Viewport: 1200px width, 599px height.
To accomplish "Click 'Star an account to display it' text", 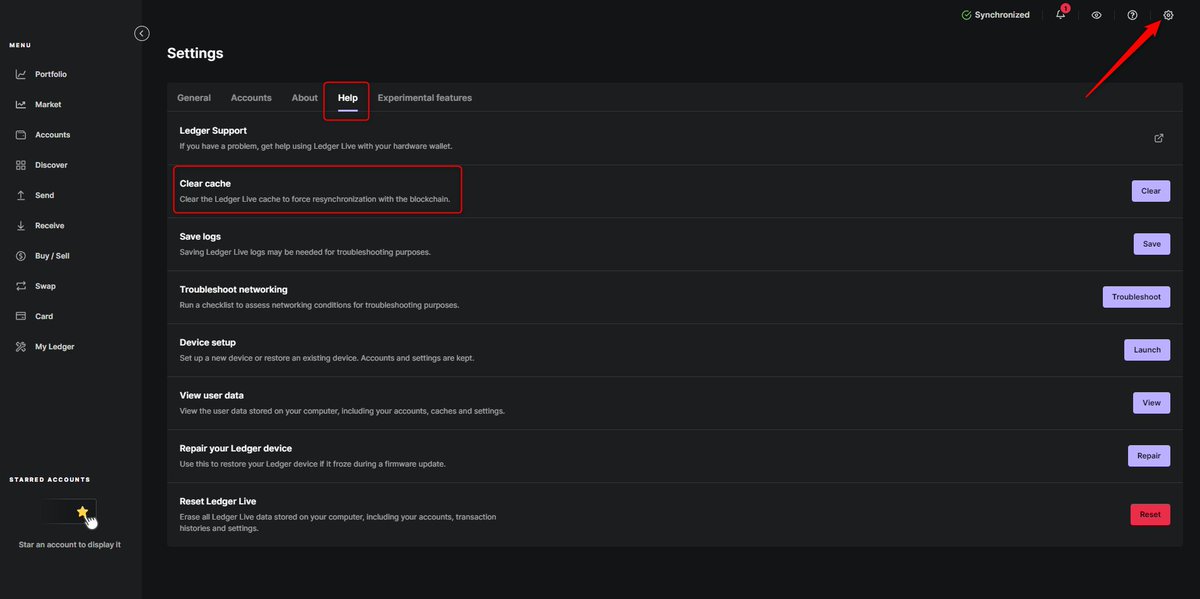I will (70, 545).
